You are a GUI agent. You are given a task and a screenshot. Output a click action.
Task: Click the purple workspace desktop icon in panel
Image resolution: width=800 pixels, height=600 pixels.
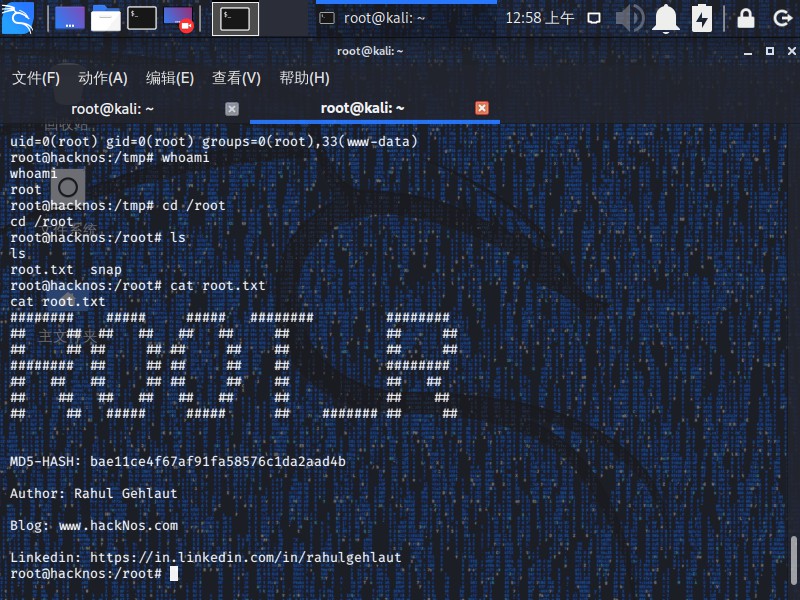(x=70, y=18)
